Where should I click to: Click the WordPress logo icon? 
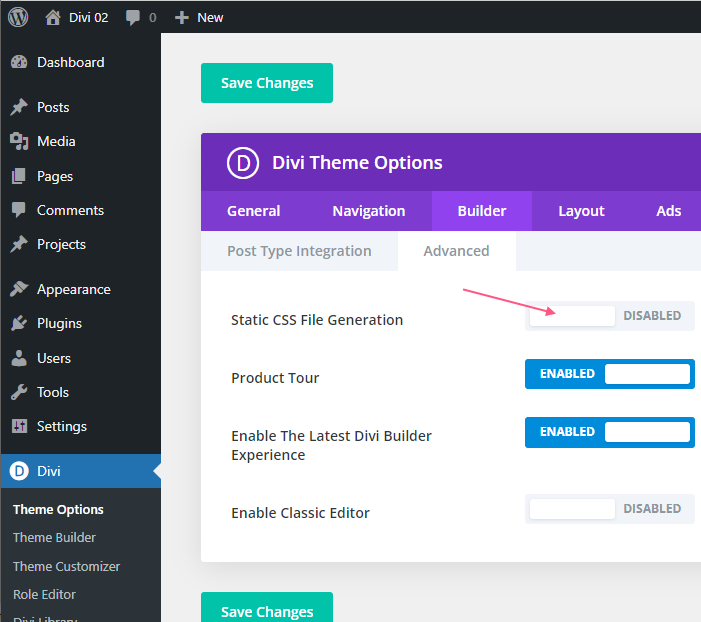18,17
